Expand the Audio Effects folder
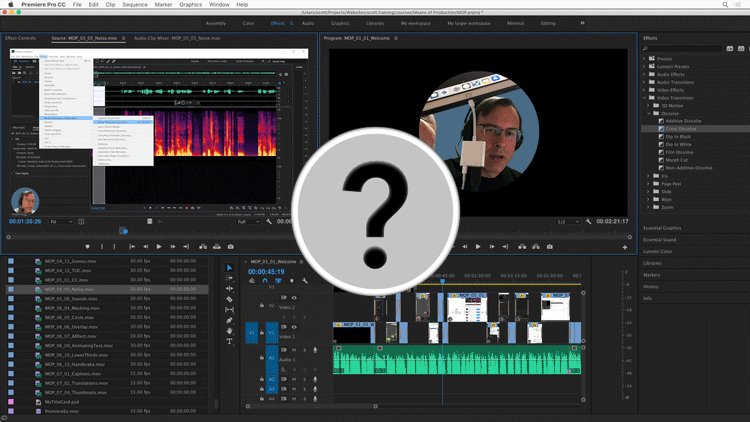 (x=644, y=75)
